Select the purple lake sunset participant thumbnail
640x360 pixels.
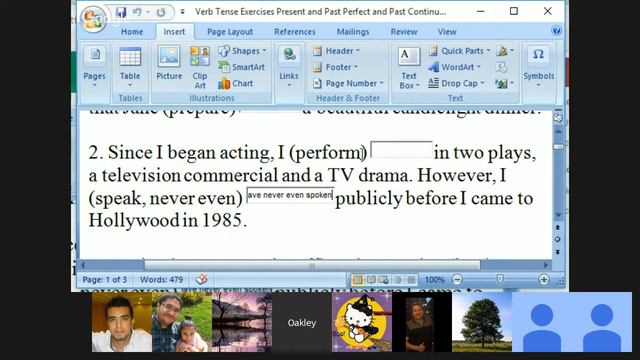click(242, 322)
